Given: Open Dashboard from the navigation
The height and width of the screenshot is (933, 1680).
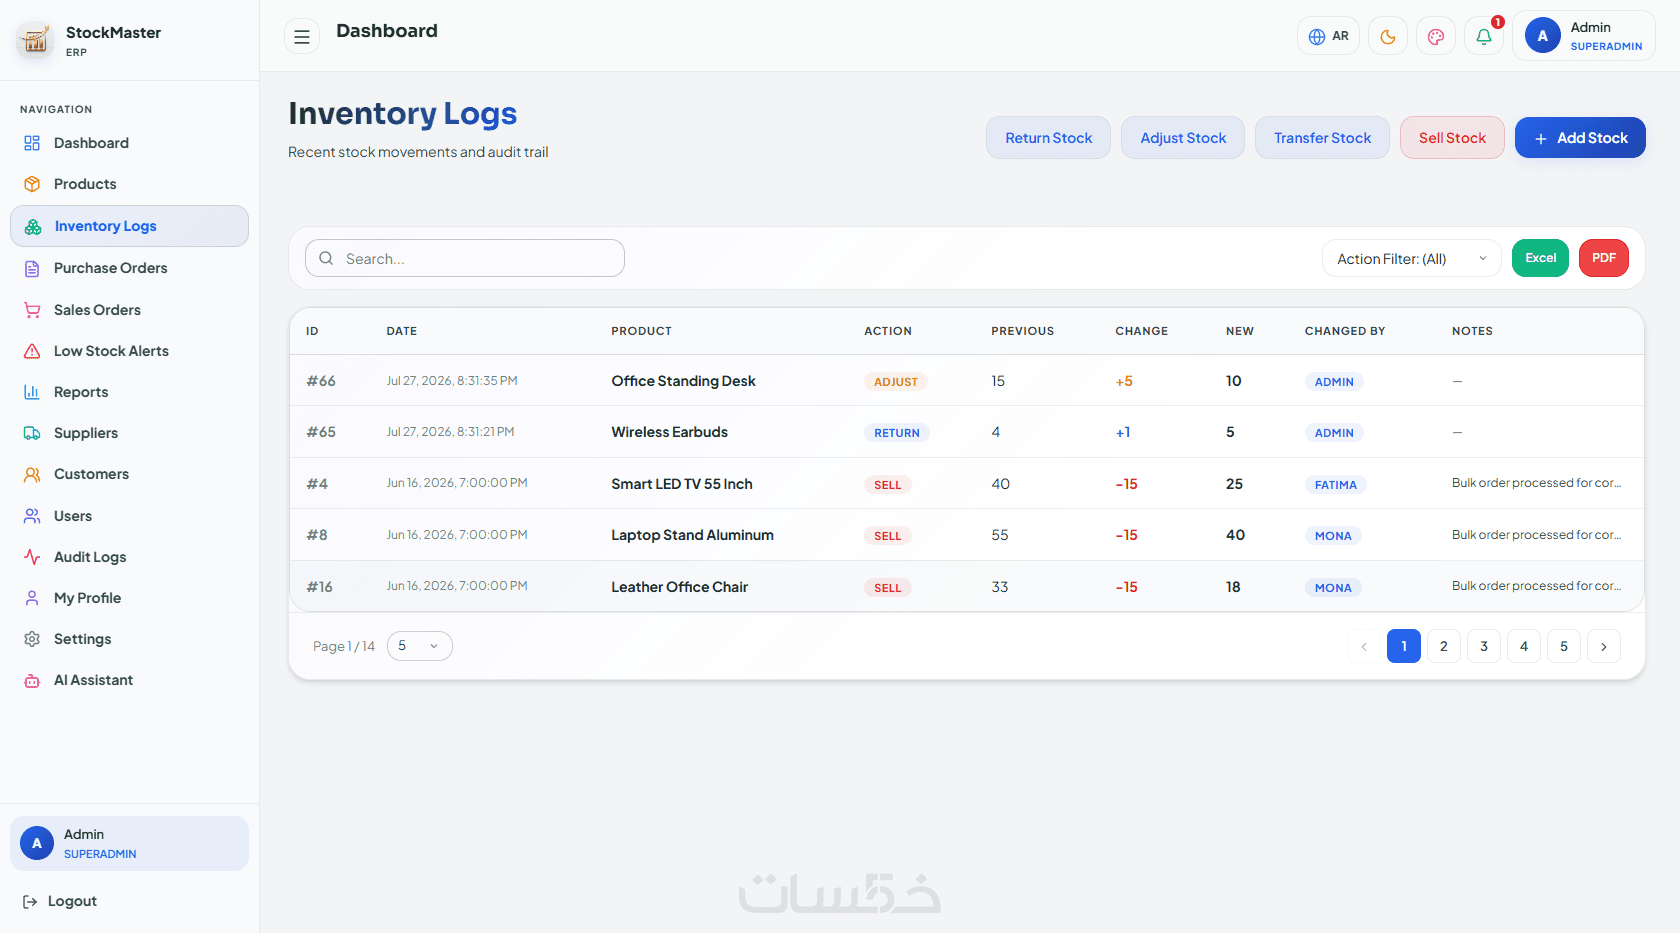Looking at the screenshot, I should 129,143.
